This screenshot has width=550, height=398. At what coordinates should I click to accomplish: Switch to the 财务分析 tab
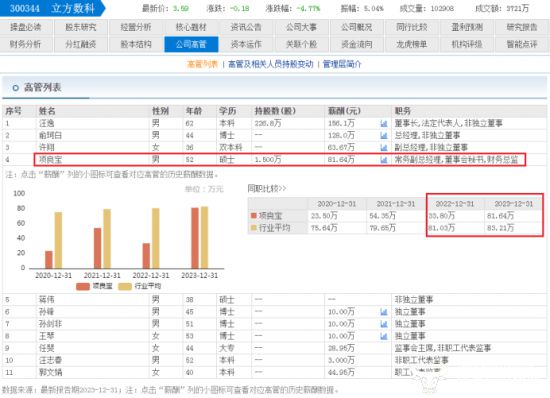[26, 44]
